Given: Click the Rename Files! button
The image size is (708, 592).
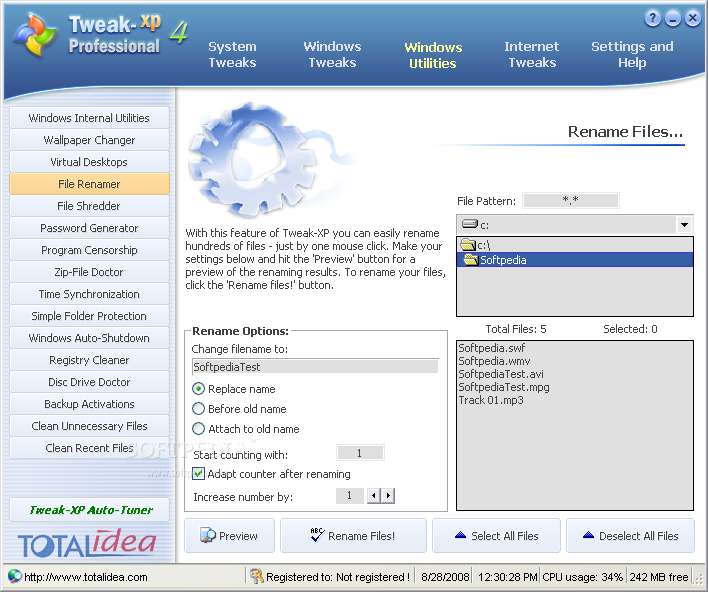Looking at the screenshot, I should click(x=353, y=536).
